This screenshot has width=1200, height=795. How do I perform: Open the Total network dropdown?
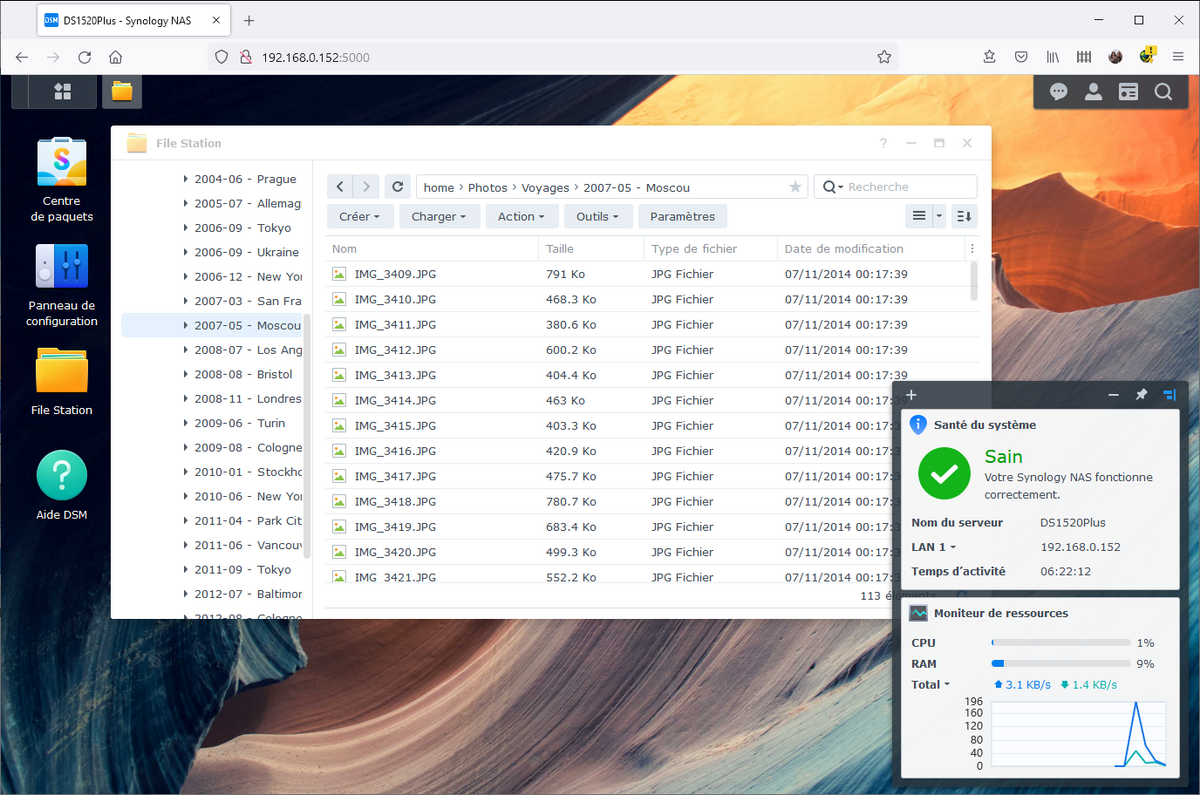tap(931, 685)
